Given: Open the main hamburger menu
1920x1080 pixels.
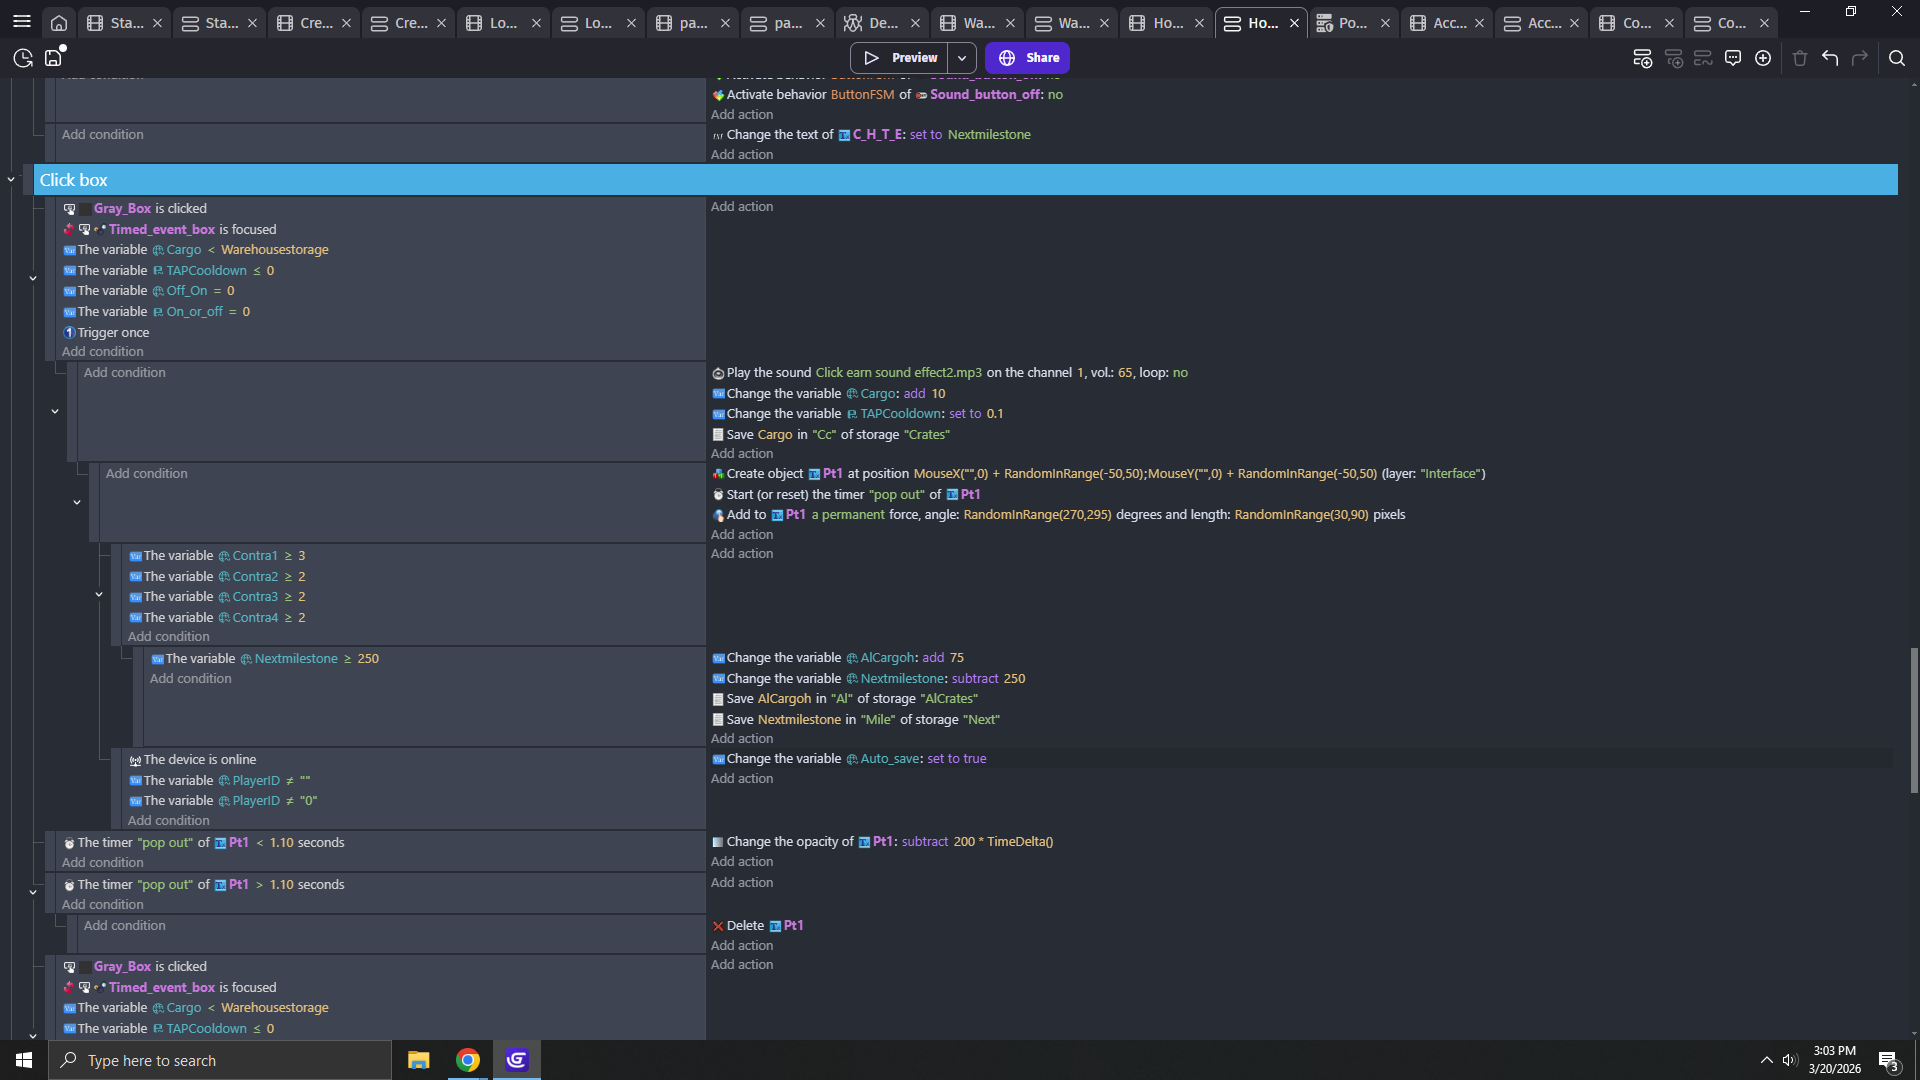Looking at the screenshot, I should click(x=21, y=21).
